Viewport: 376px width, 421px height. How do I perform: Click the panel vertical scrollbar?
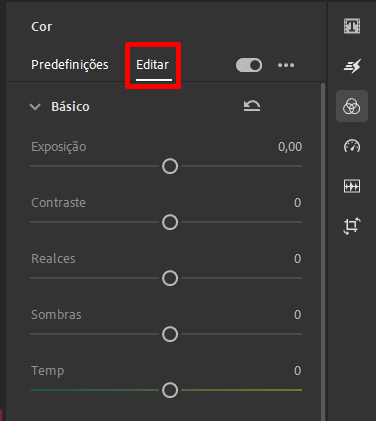tap(323, 252)
